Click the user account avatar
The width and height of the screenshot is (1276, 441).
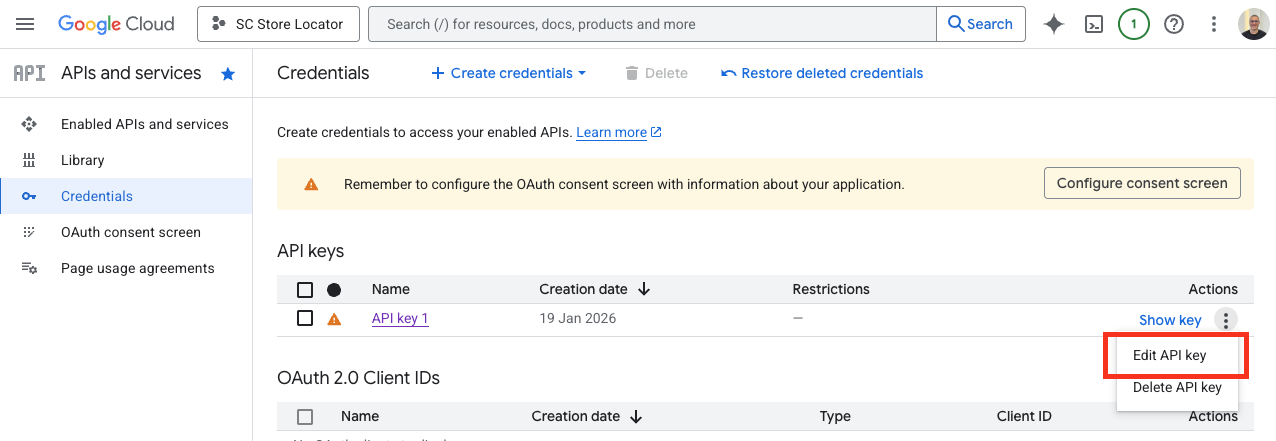(x=1253, y=24)
